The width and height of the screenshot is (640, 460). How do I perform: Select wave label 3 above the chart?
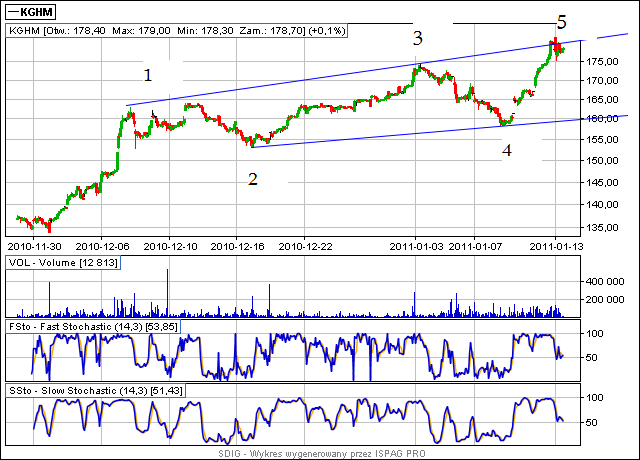[417, 38]
